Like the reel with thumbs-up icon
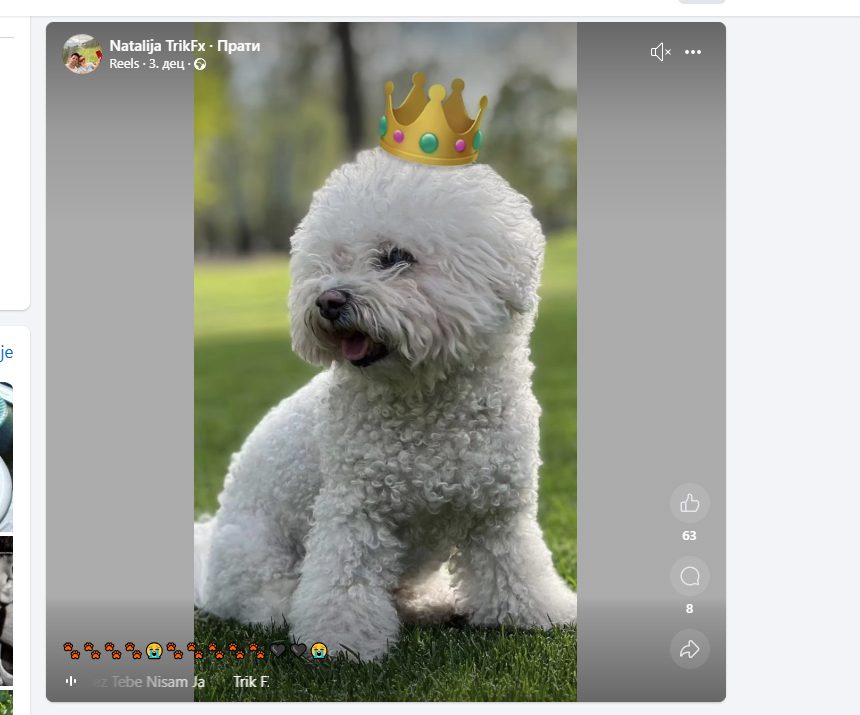This screenshot has width=860, height=715. 689,503
